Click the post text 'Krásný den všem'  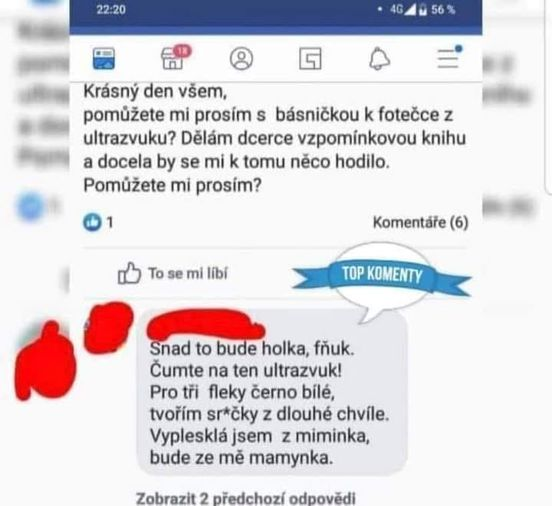point(155,92)
